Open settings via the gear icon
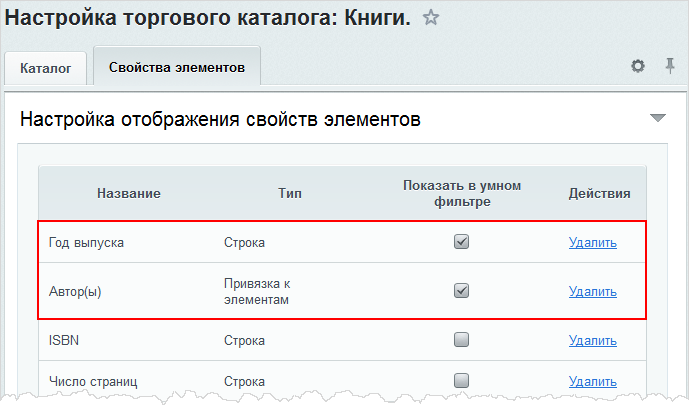689x407 pixels. [638, 66]
